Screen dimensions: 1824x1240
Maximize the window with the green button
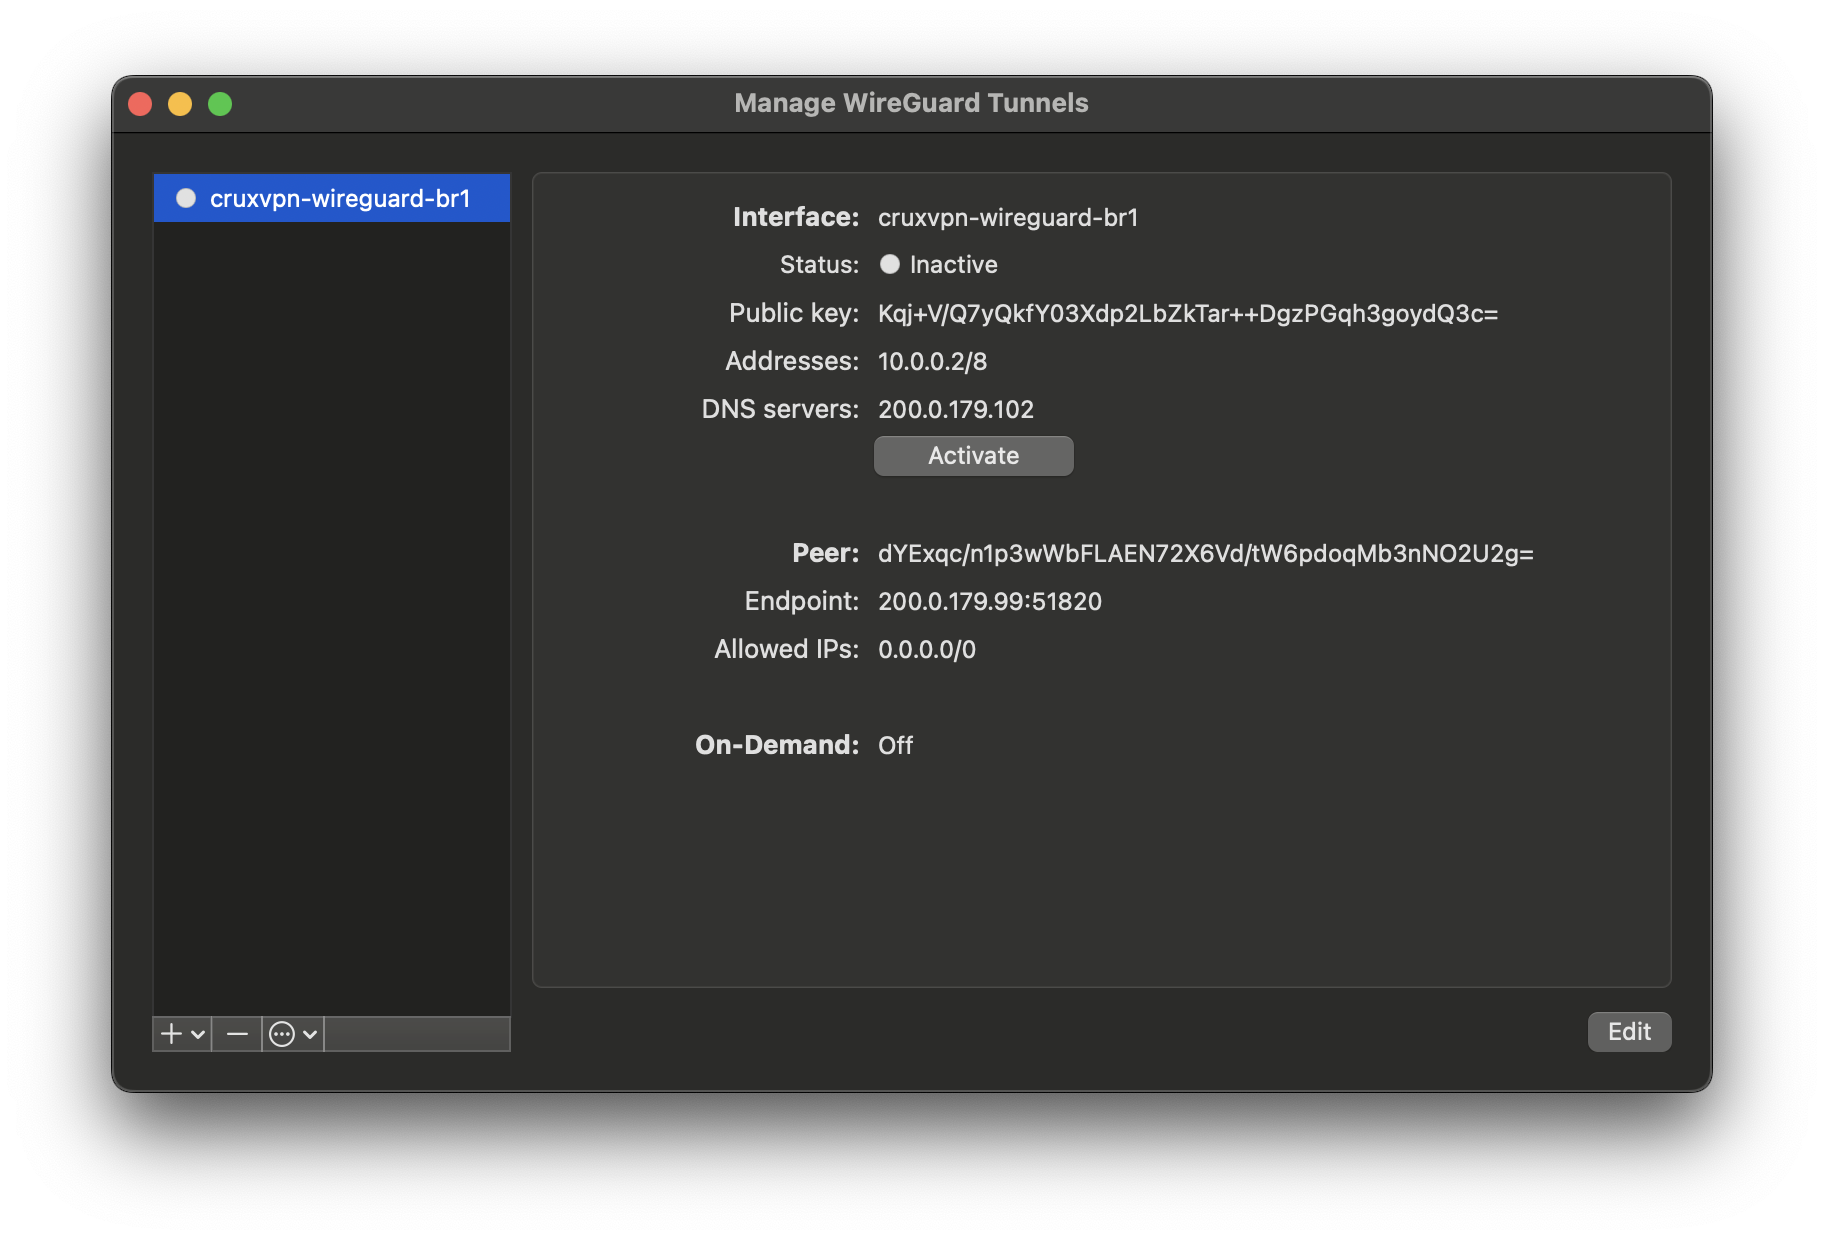(220, 104)
